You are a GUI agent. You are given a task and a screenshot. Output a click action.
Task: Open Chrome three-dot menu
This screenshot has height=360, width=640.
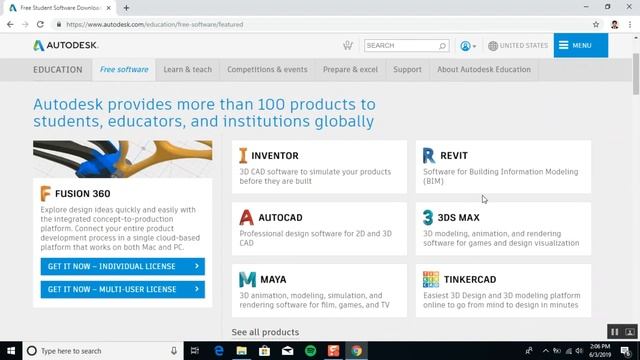pyautogui.click(x=630, y=24)
